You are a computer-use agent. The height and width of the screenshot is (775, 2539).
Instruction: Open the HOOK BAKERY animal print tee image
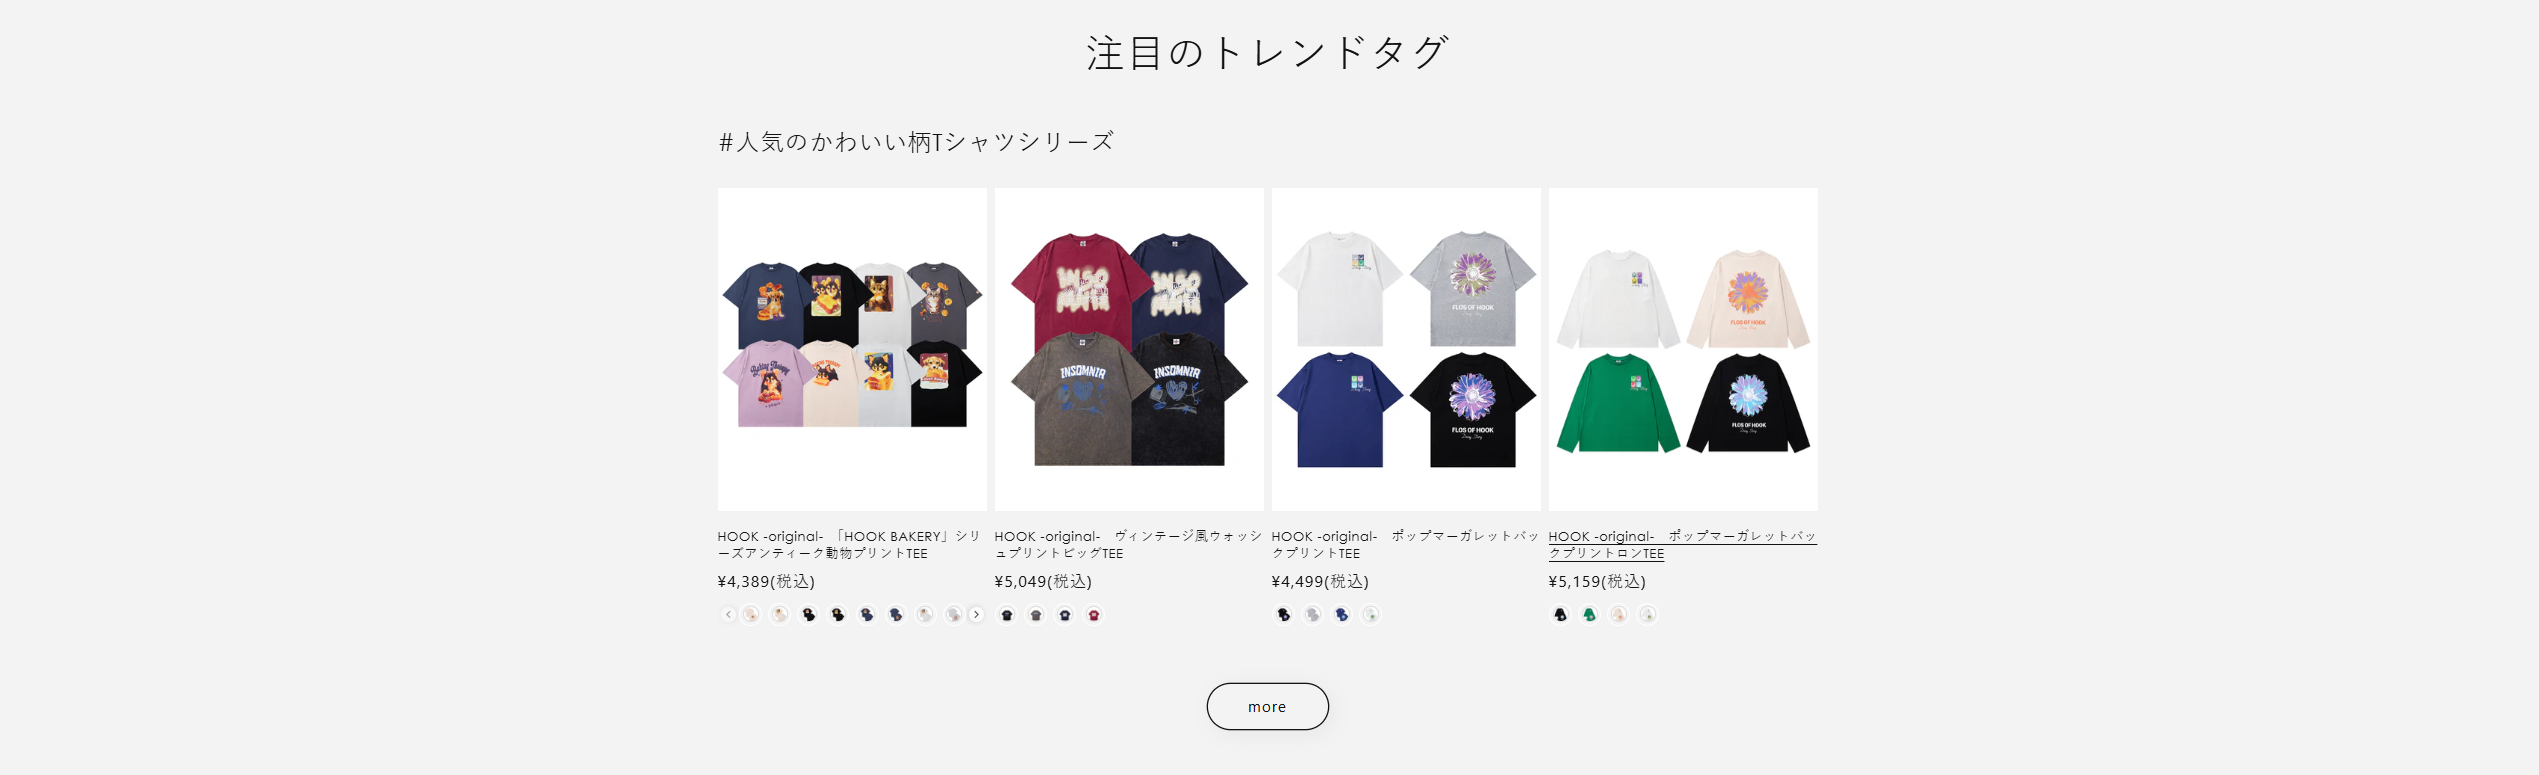[852, 349]
